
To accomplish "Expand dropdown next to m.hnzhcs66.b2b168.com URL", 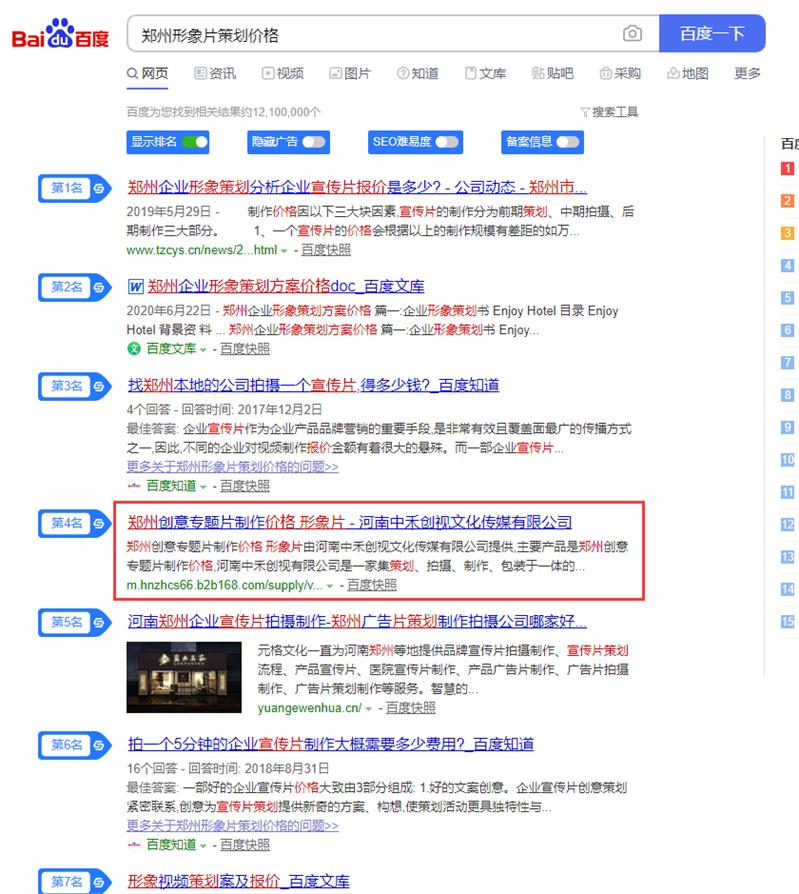I will [x=330, y=586].
